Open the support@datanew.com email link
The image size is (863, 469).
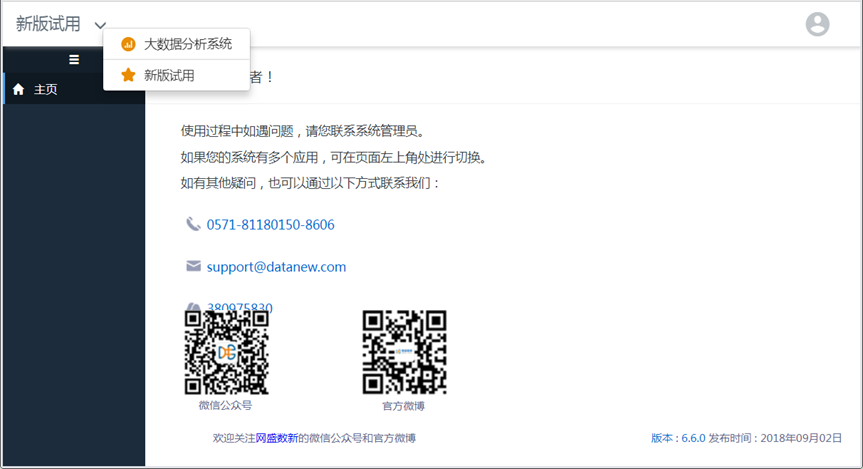coord(276,267)
